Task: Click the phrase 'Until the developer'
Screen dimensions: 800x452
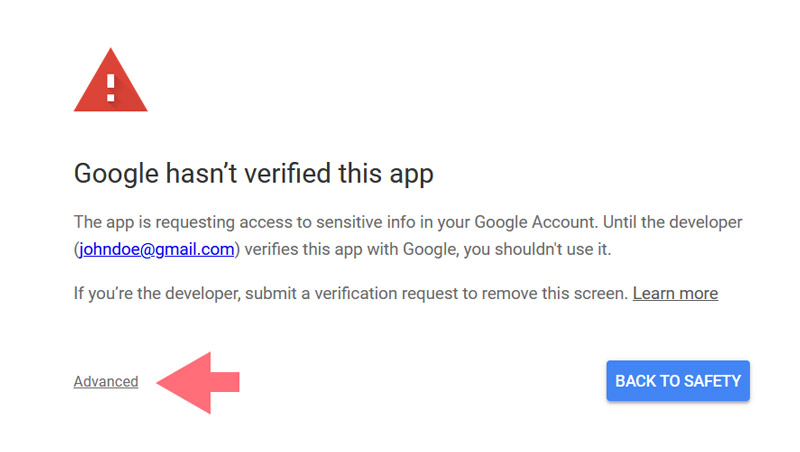Action: pos(672,222)
